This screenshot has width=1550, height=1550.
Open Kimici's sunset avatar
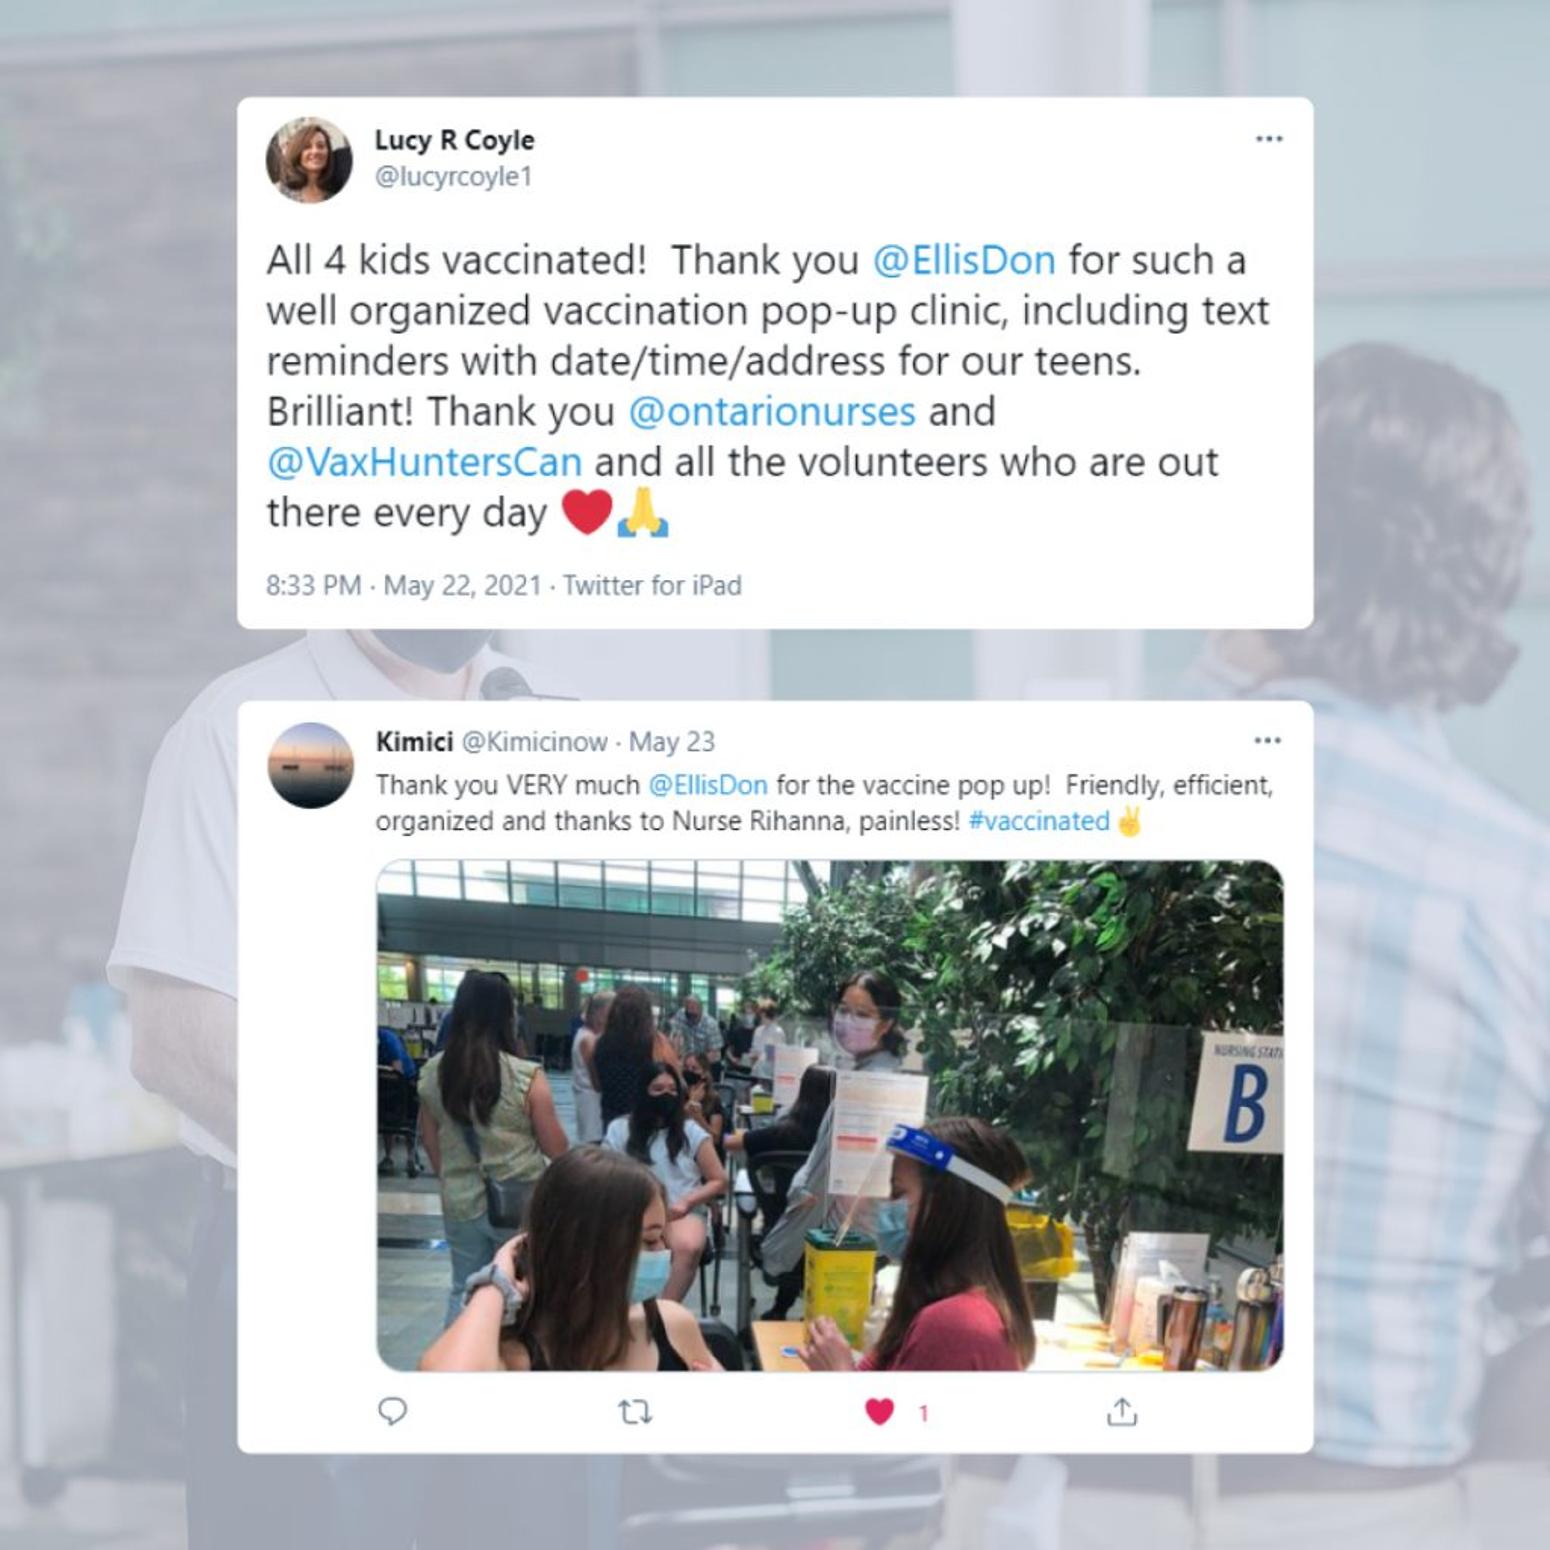pos(311,765)
